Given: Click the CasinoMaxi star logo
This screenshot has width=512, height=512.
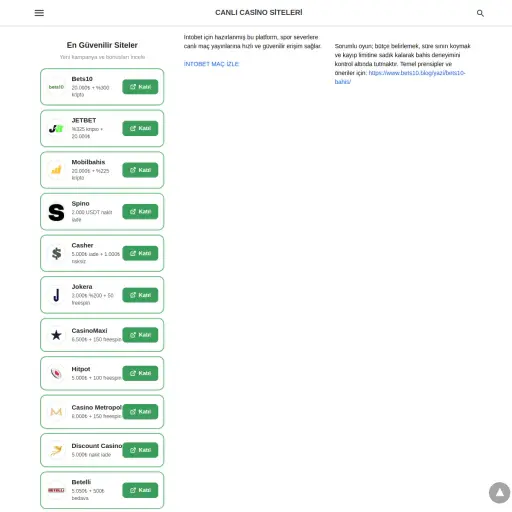Looking at the screenshot, I should [56, 335].
